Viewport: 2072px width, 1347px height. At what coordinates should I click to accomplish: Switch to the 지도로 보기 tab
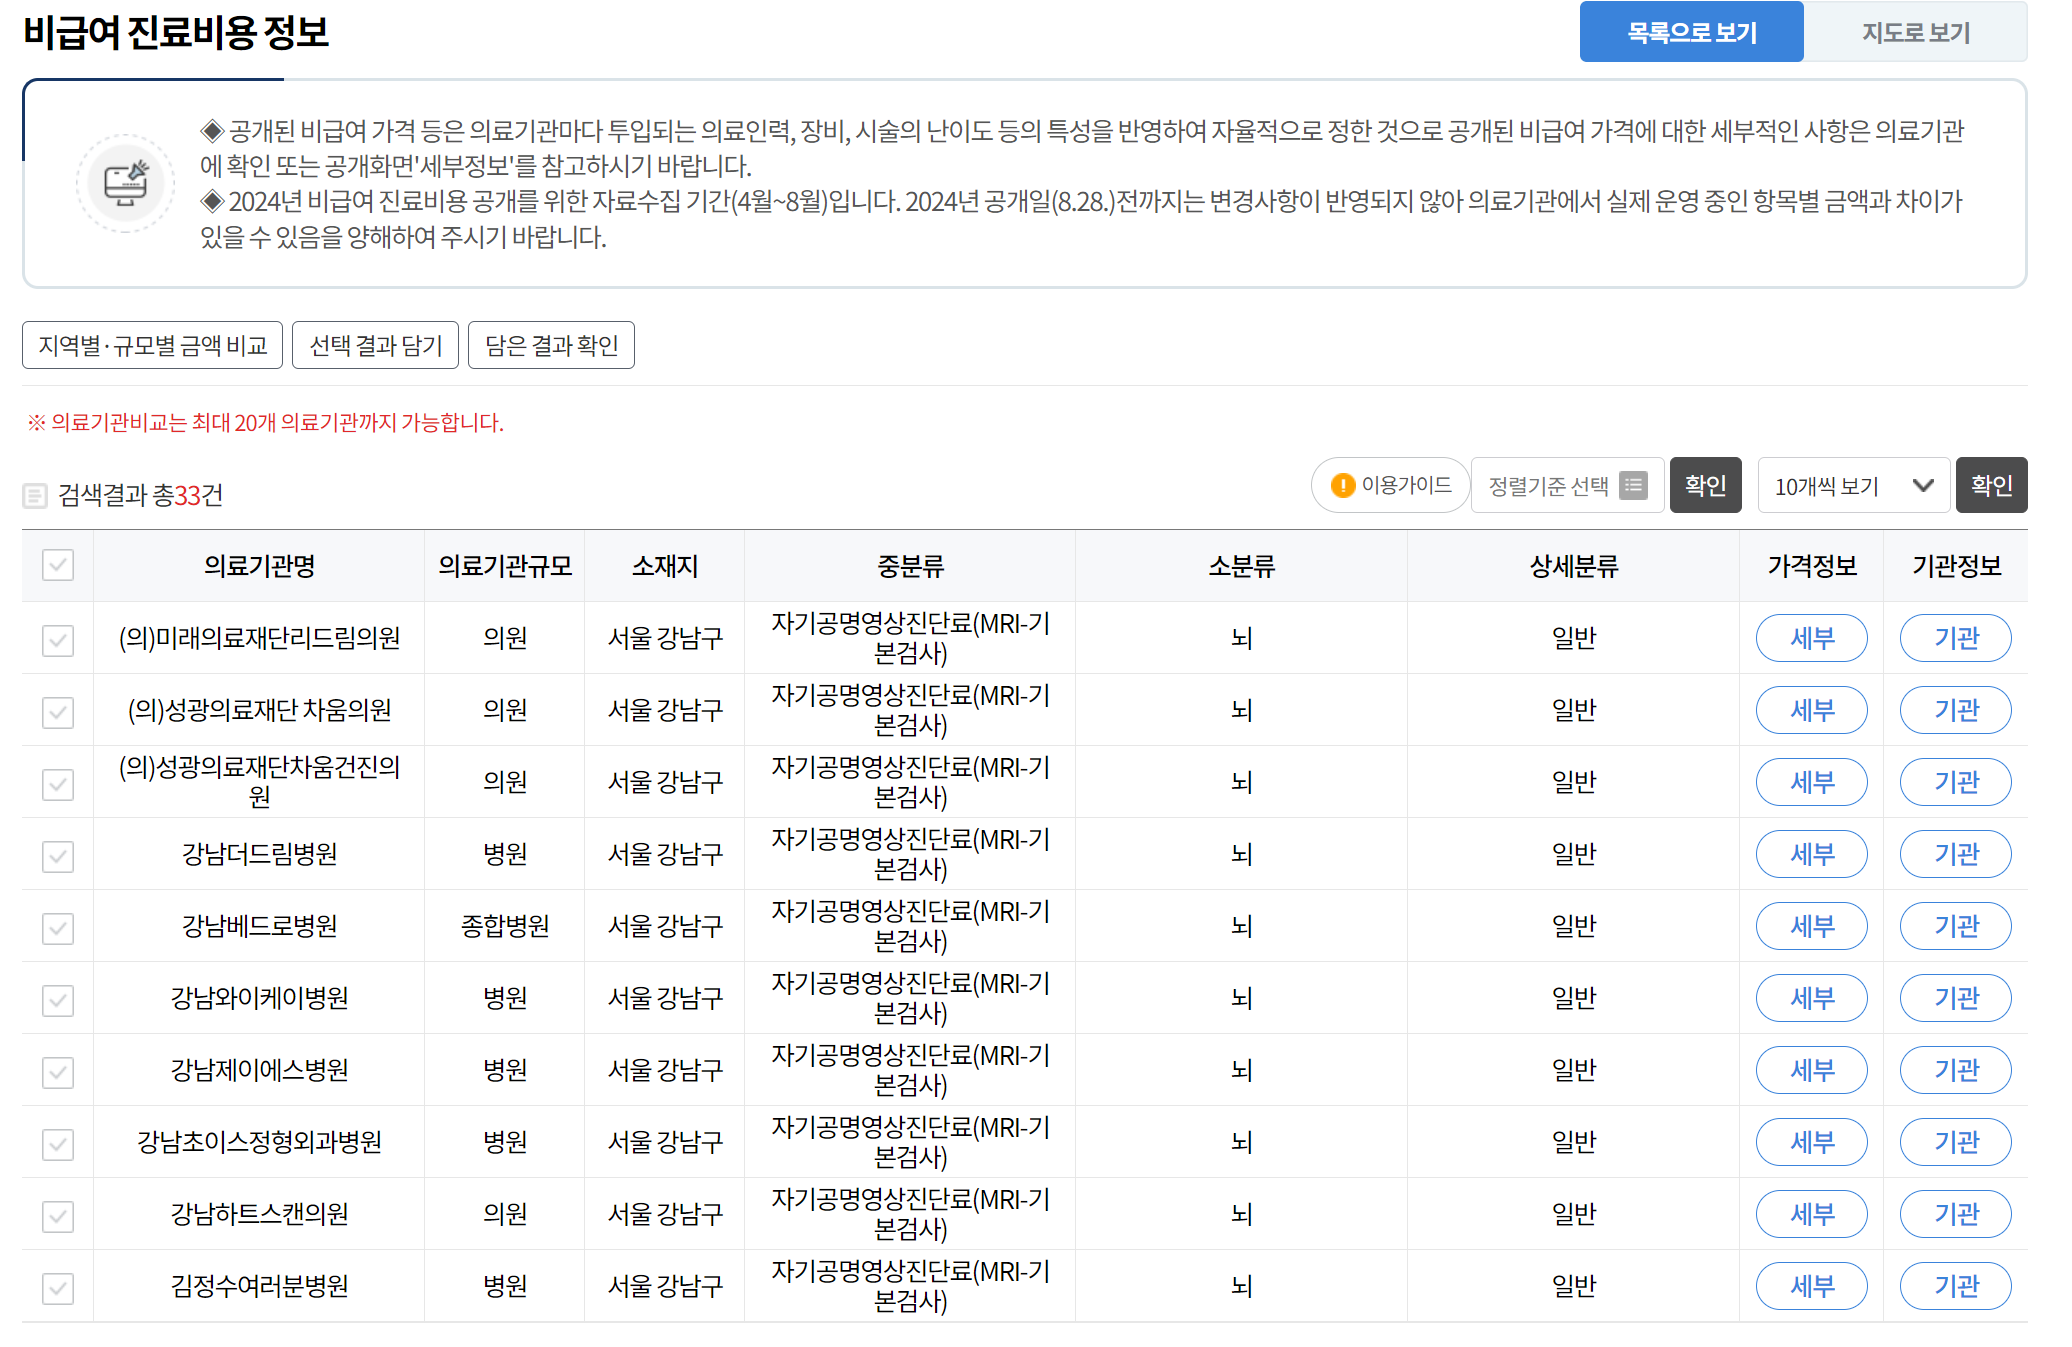click(x=1917, y=31)
